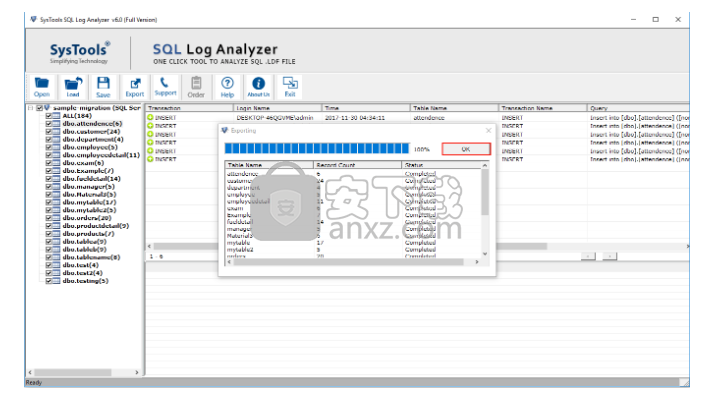Uncheck the ALL(184) checkbox

click(48, 116)
